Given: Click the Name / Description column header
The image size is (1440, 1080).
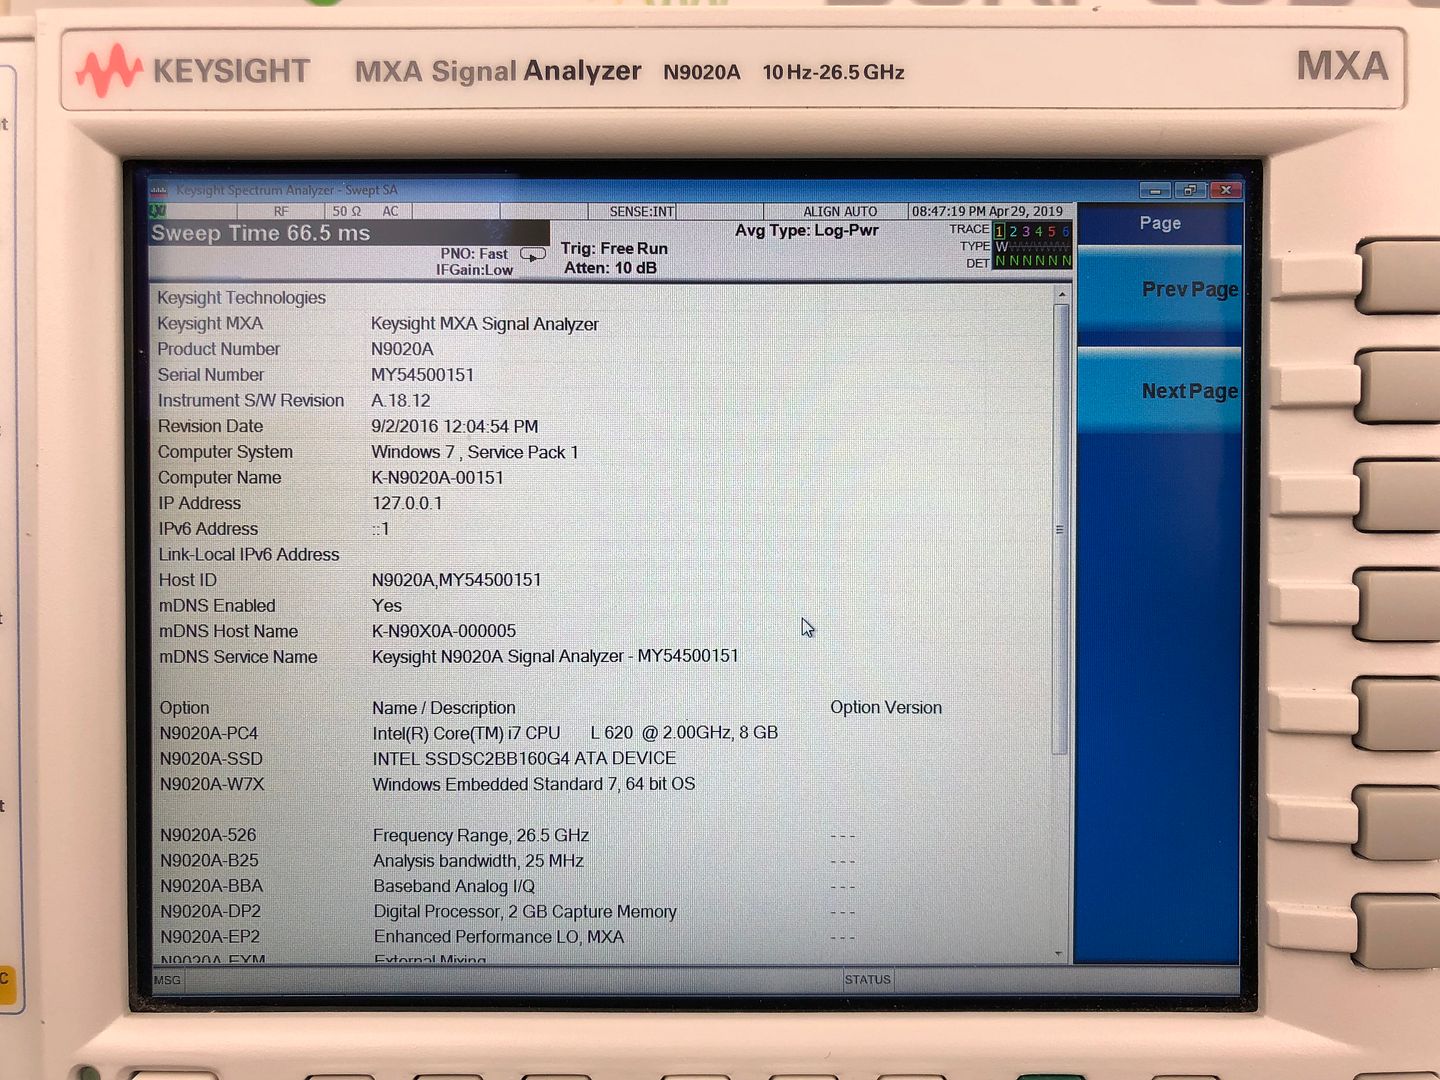Looking at the screenshot, I should tap(444, 708).
